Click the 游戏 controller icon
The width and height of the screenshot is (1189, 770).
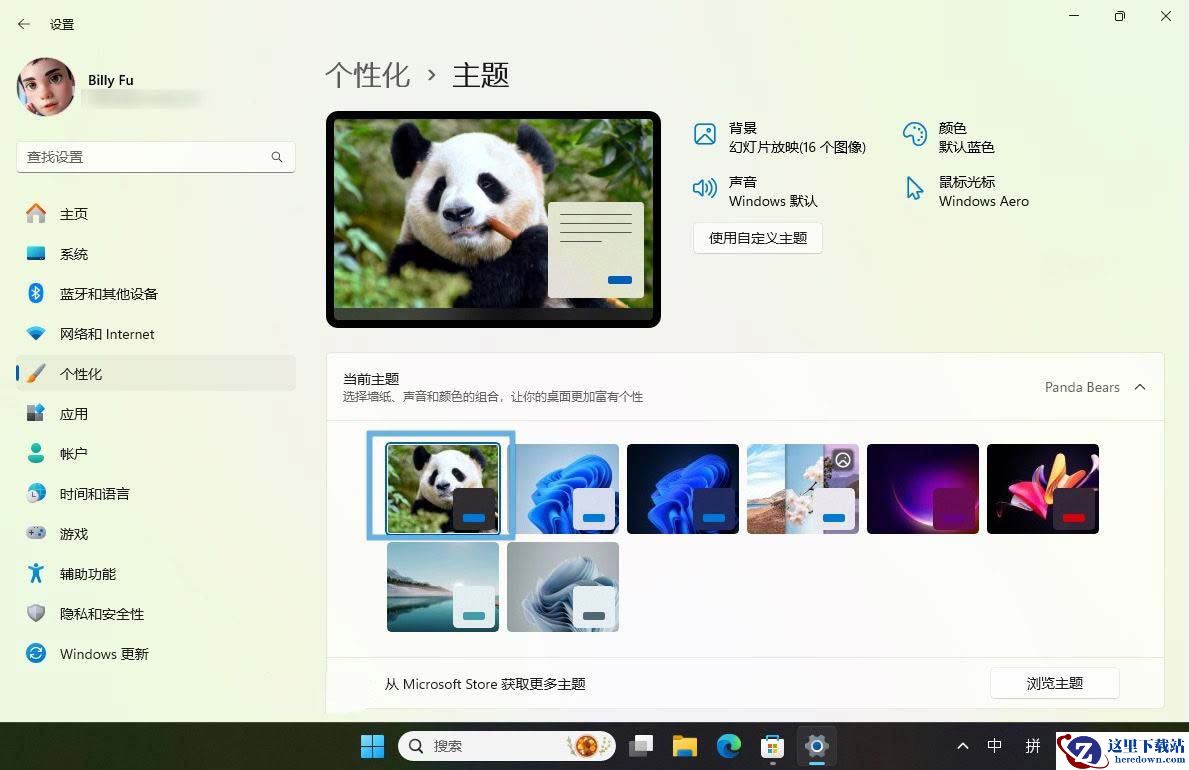point(36,533)
